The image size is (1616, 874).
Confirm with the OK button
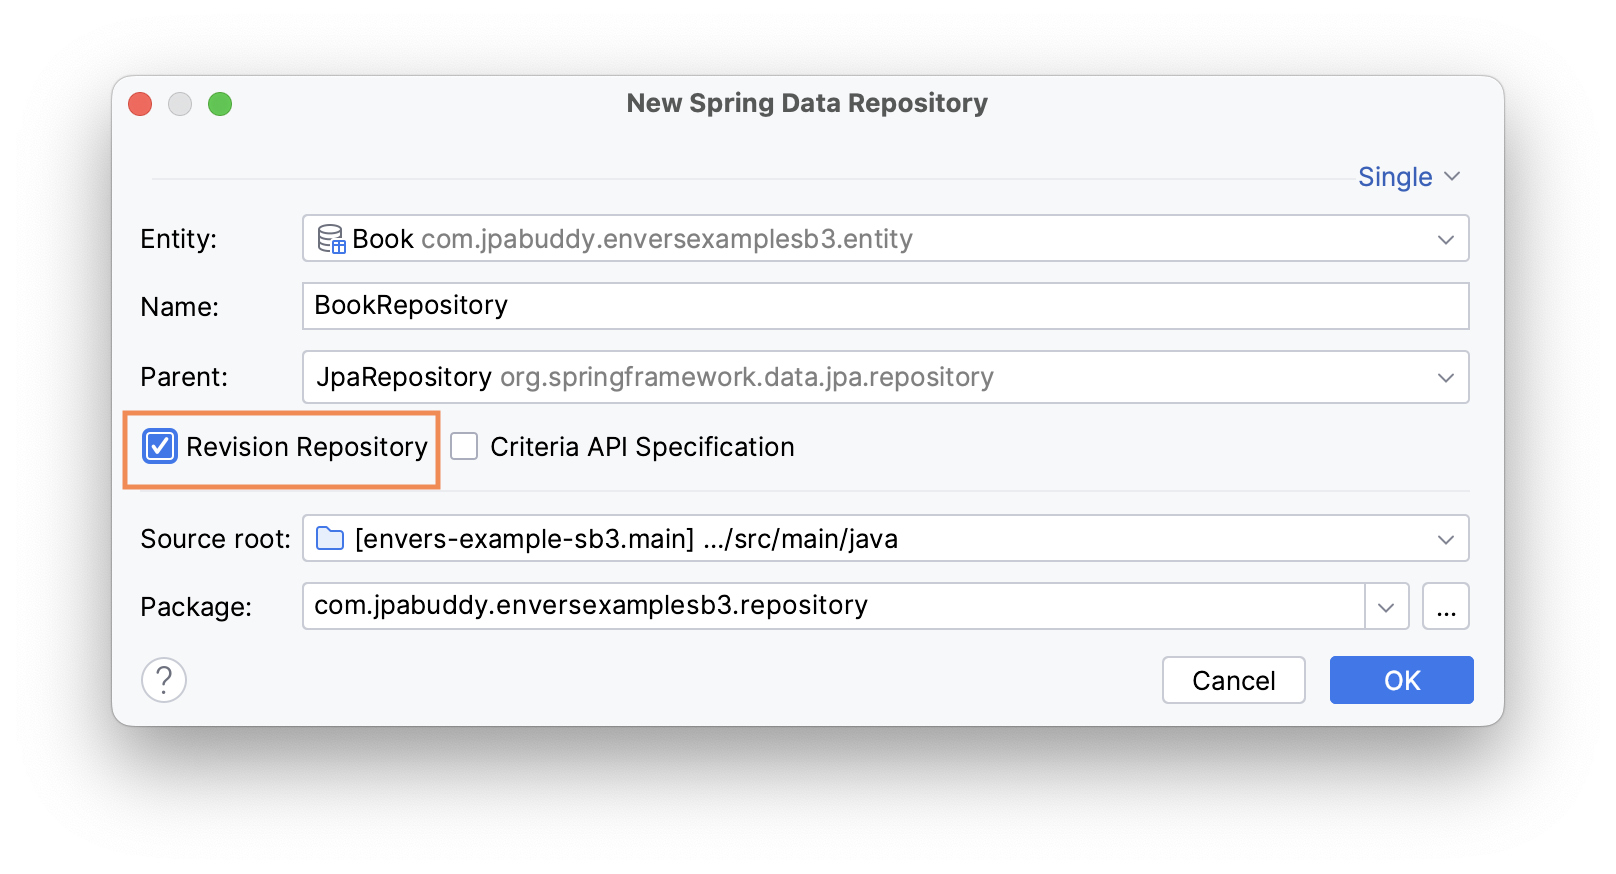1401,680
